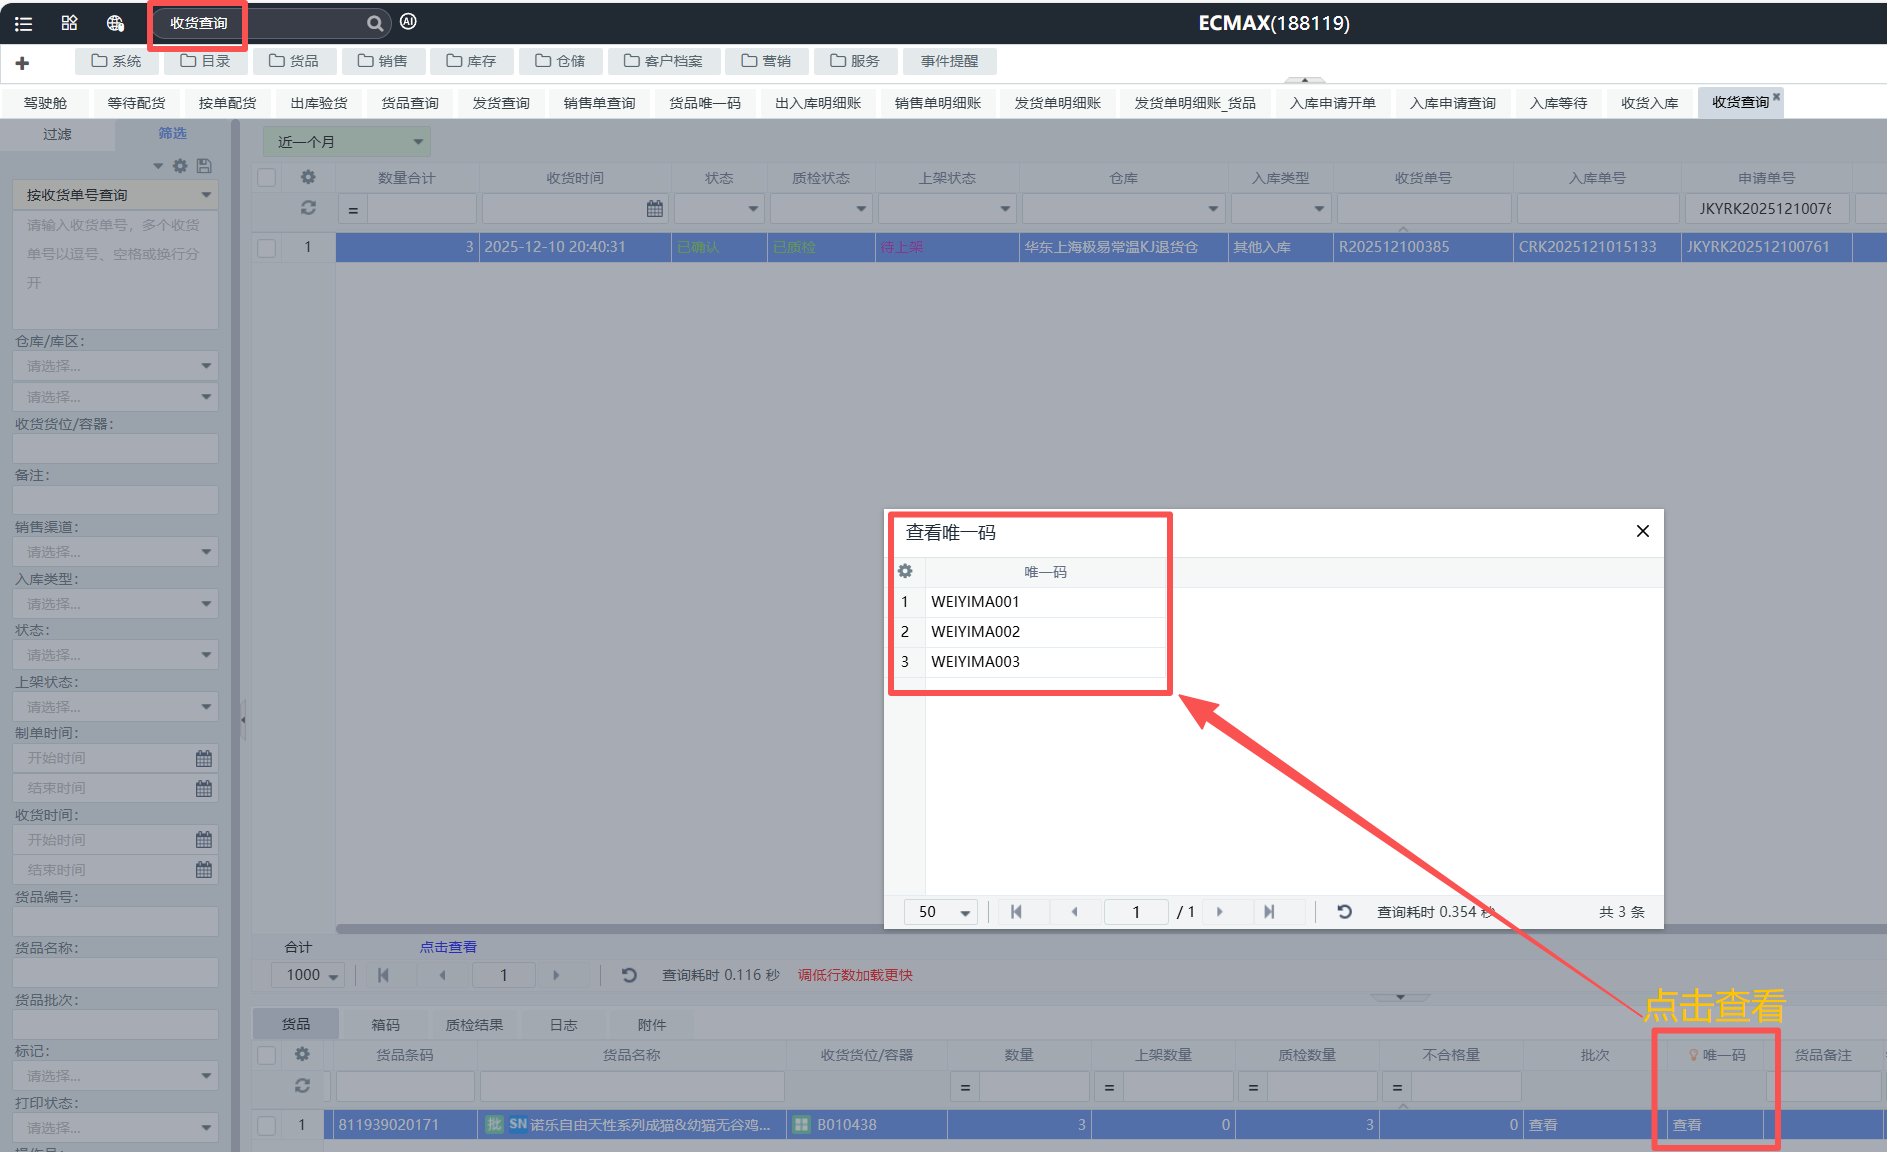
Task: Refresh the unique code dialog results
Action: [1345, 912]
